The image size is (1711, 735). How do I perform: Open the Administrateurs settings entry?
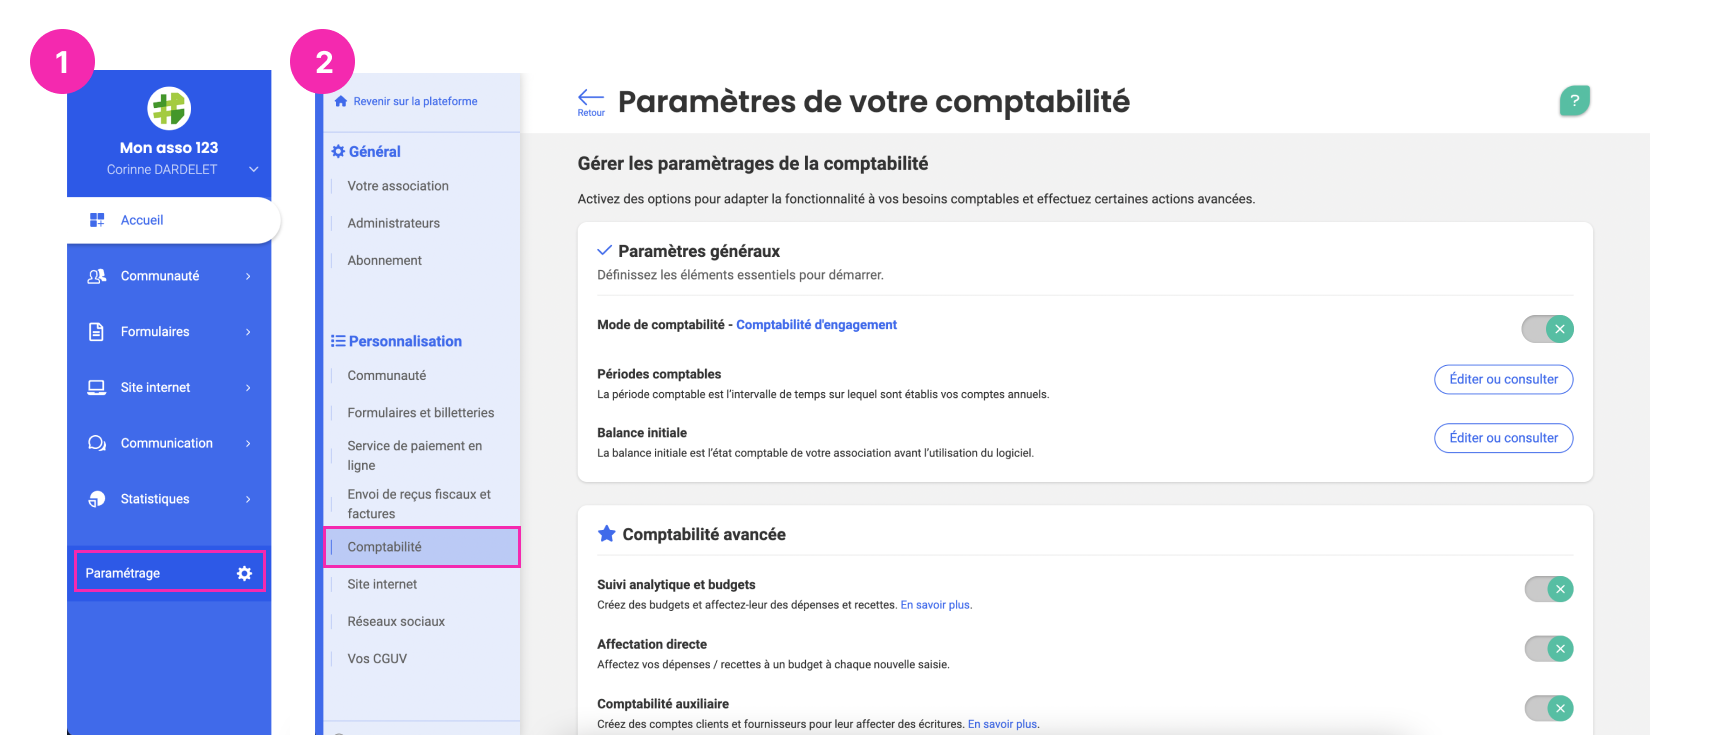click(394, 223)
